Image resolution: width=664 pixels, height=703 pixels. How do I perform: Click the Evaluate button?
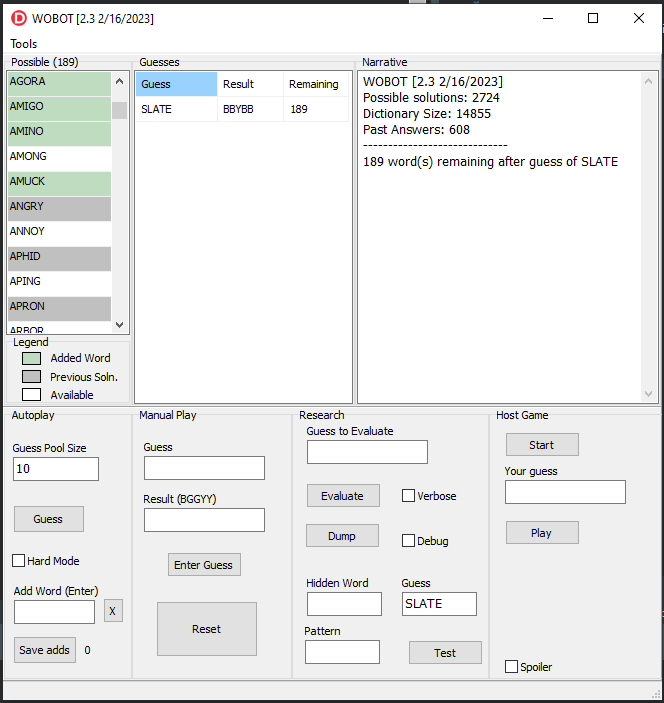coord(343,496)
